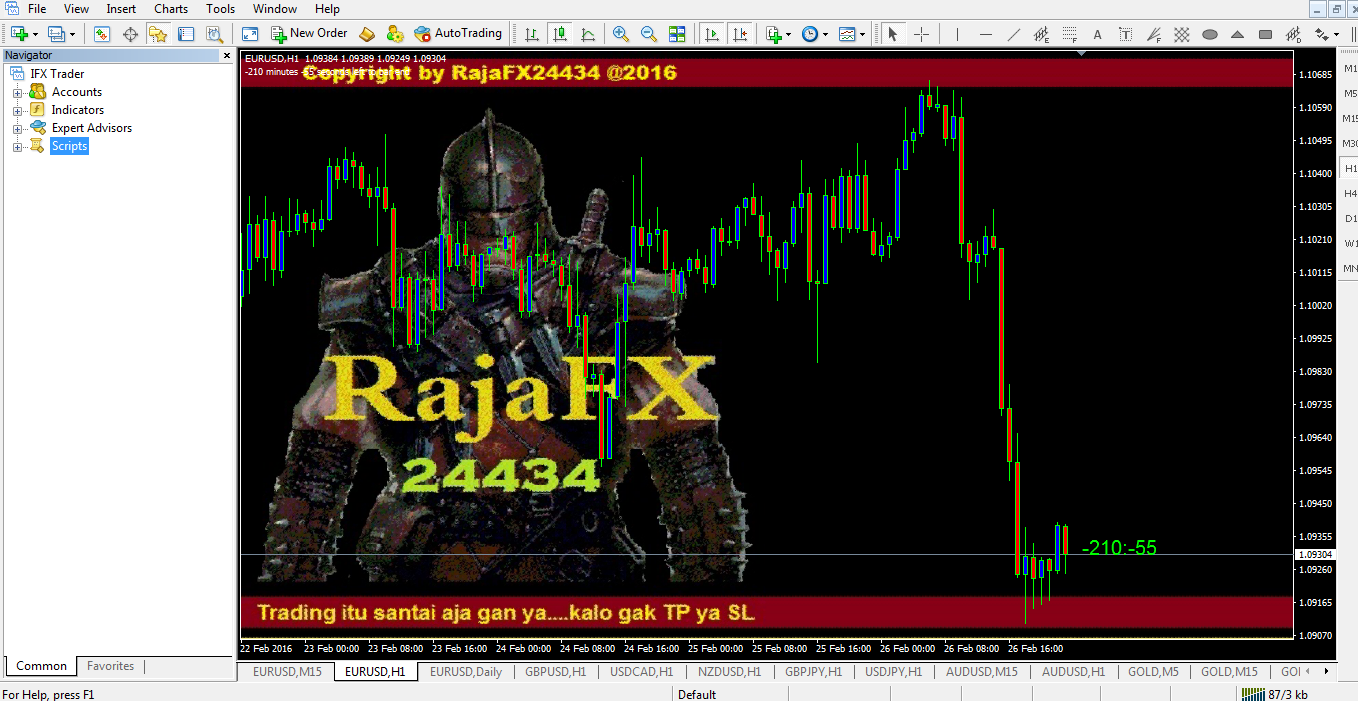Image resolution: width=1358 pixels, height=701 pixels.
Task: Switch to the EURUSD,Daily chart tab
Action: pos(466,672)
